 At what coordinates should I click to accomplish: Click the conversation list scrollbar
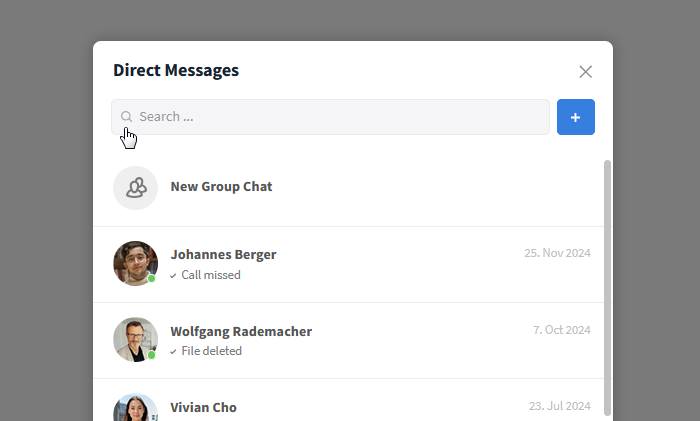click(607, 288)
